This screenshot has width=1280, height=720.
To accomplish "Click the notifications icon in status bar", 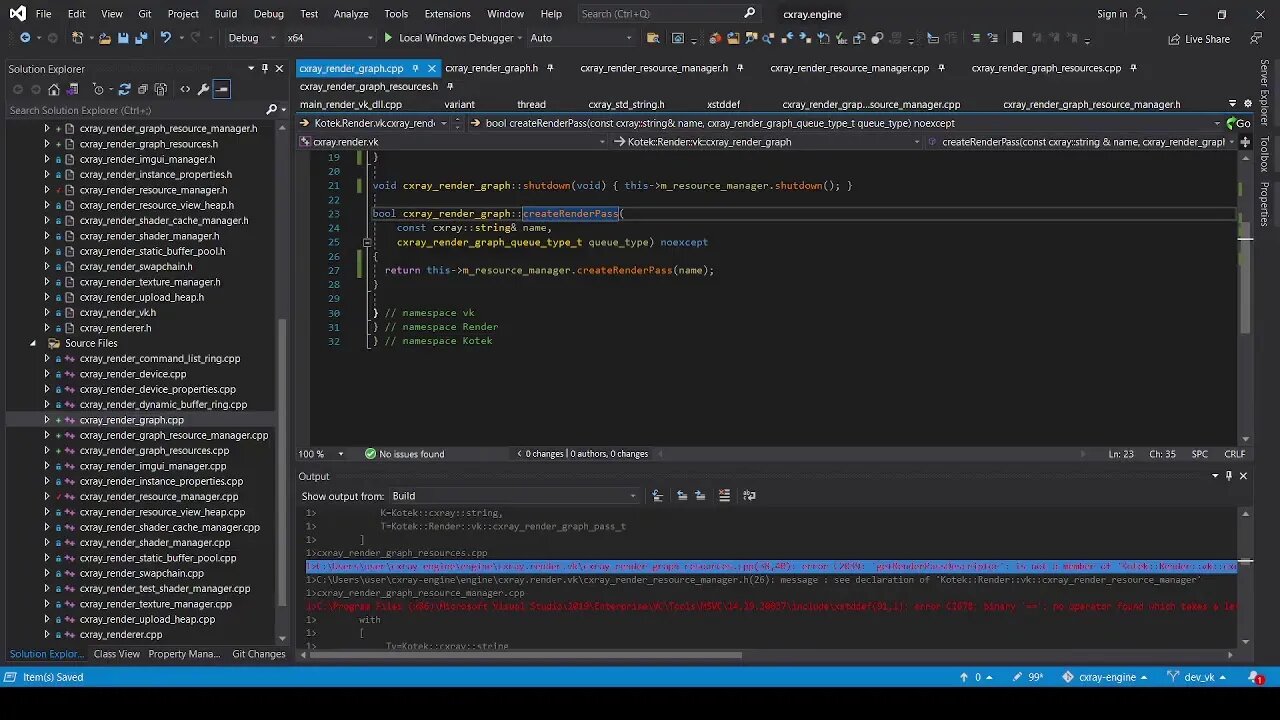I will (1255, 677).
